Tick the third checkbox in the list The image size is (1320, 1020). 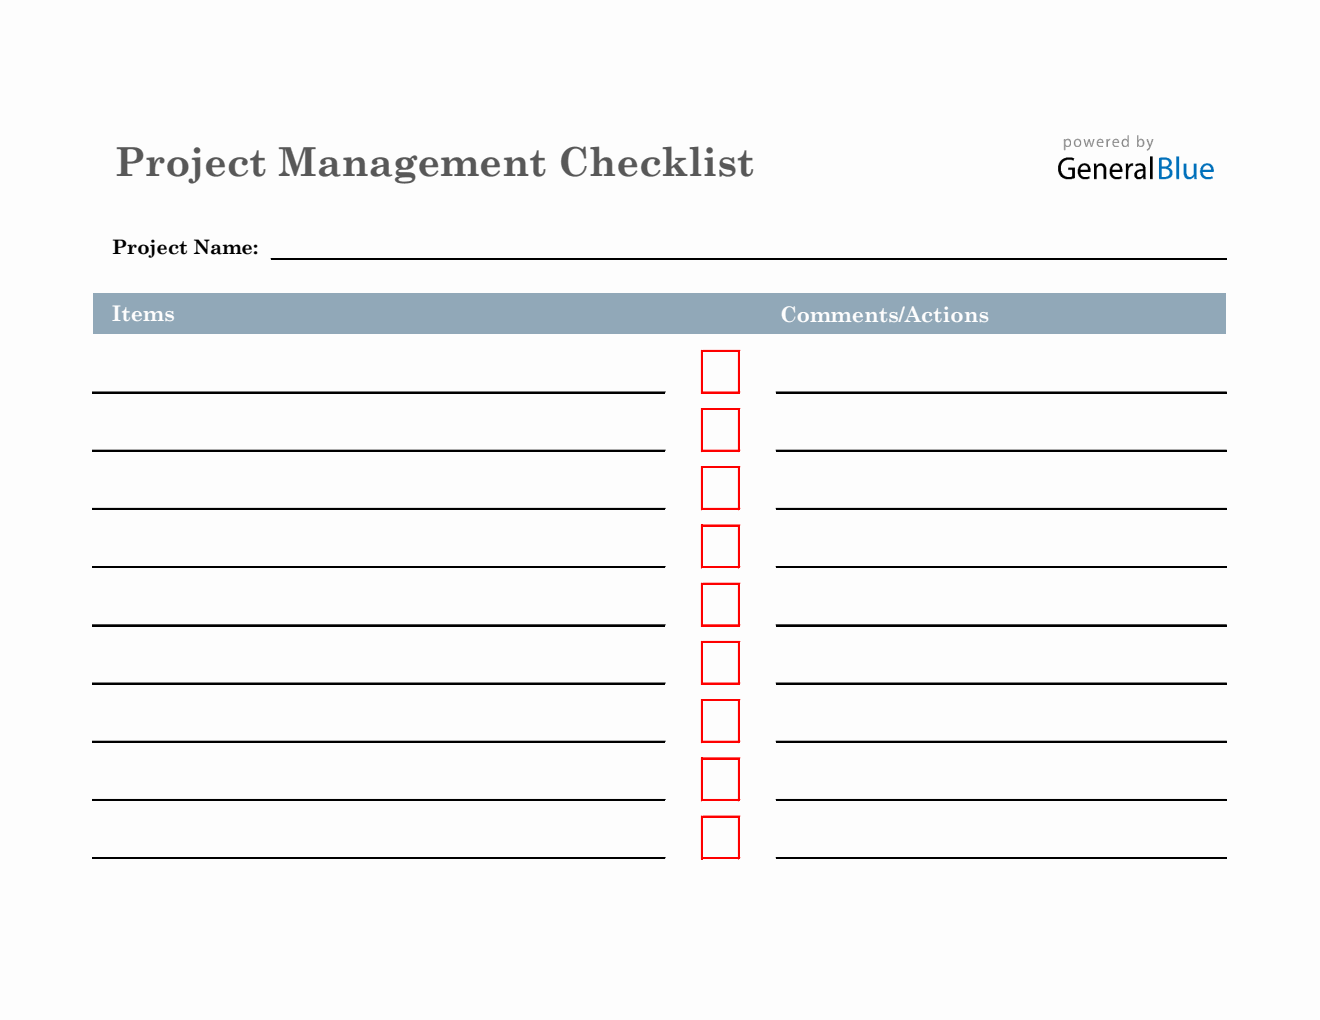tap(720, 488)
